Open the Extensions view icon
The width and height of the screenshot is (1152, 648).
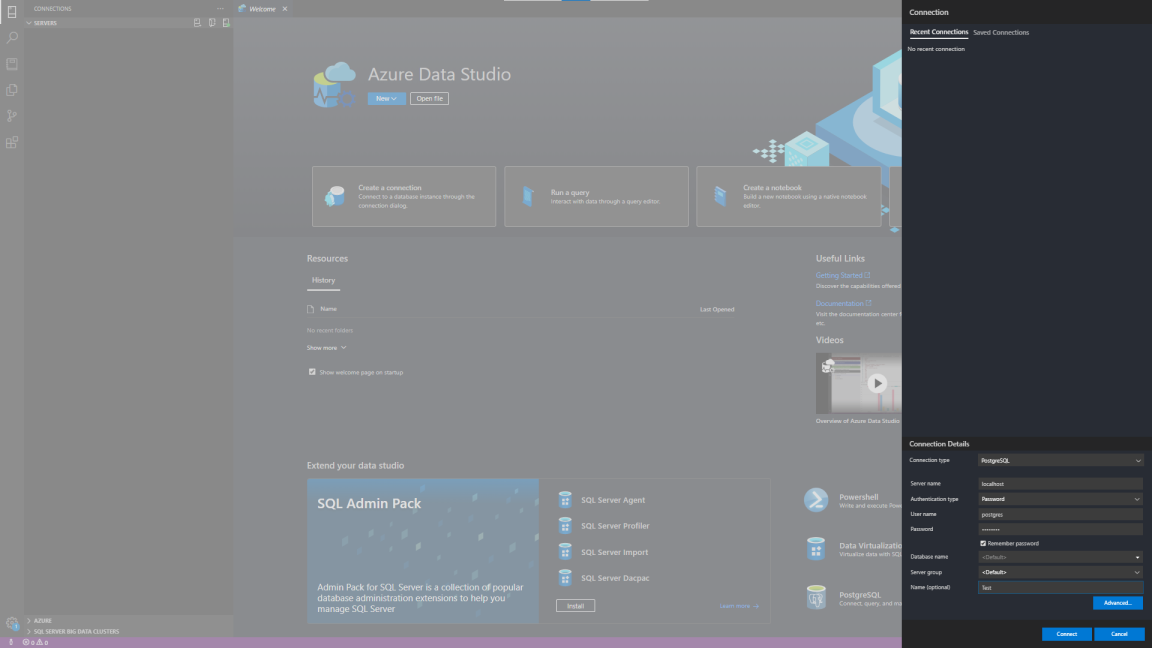coord(12,143)
